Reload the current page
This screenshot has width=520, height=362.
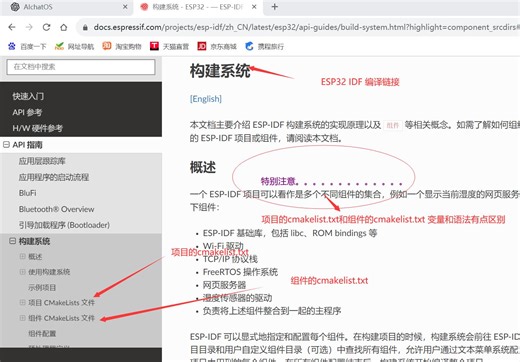(46, 27)
